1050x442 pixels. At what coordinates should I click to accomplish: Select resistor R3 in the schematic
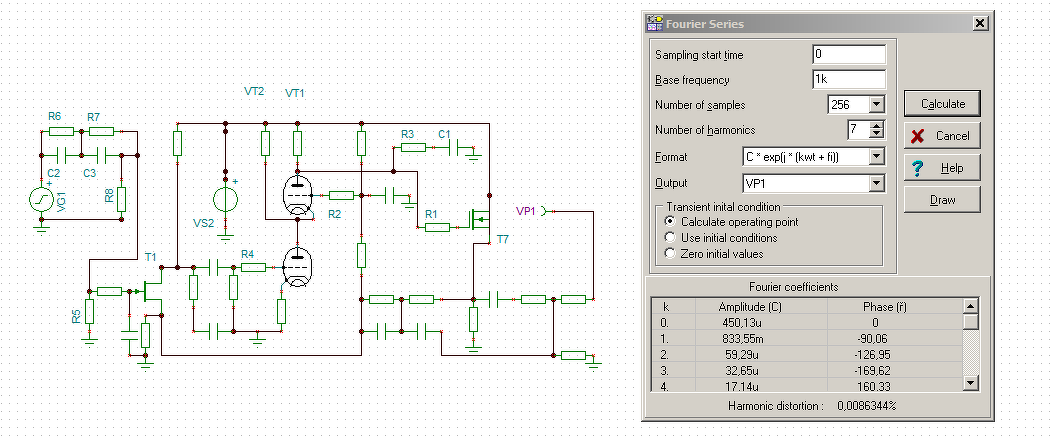[x=413, y=147]
